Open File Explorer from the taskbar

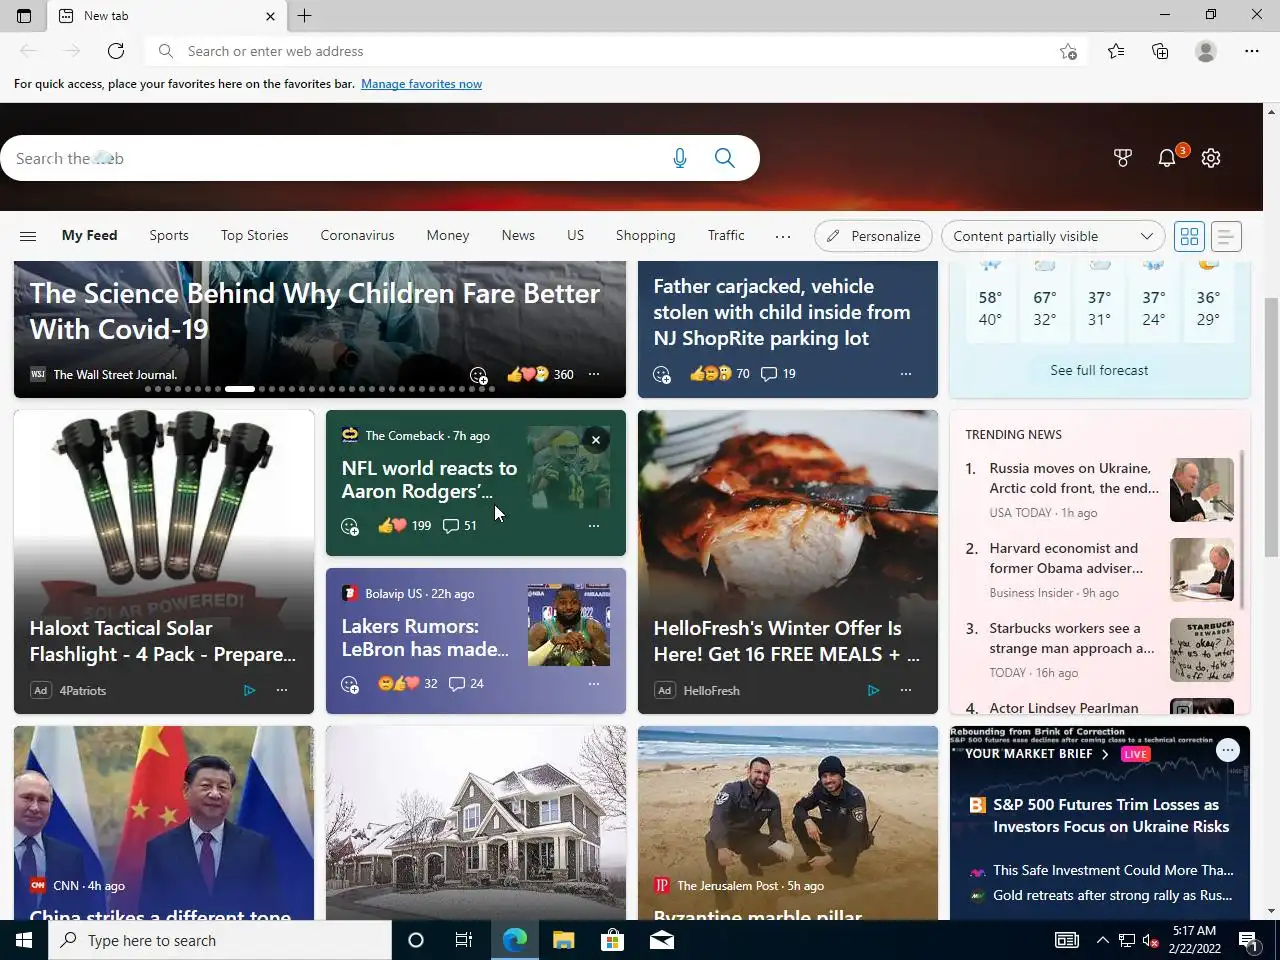[x=564, y=940]
